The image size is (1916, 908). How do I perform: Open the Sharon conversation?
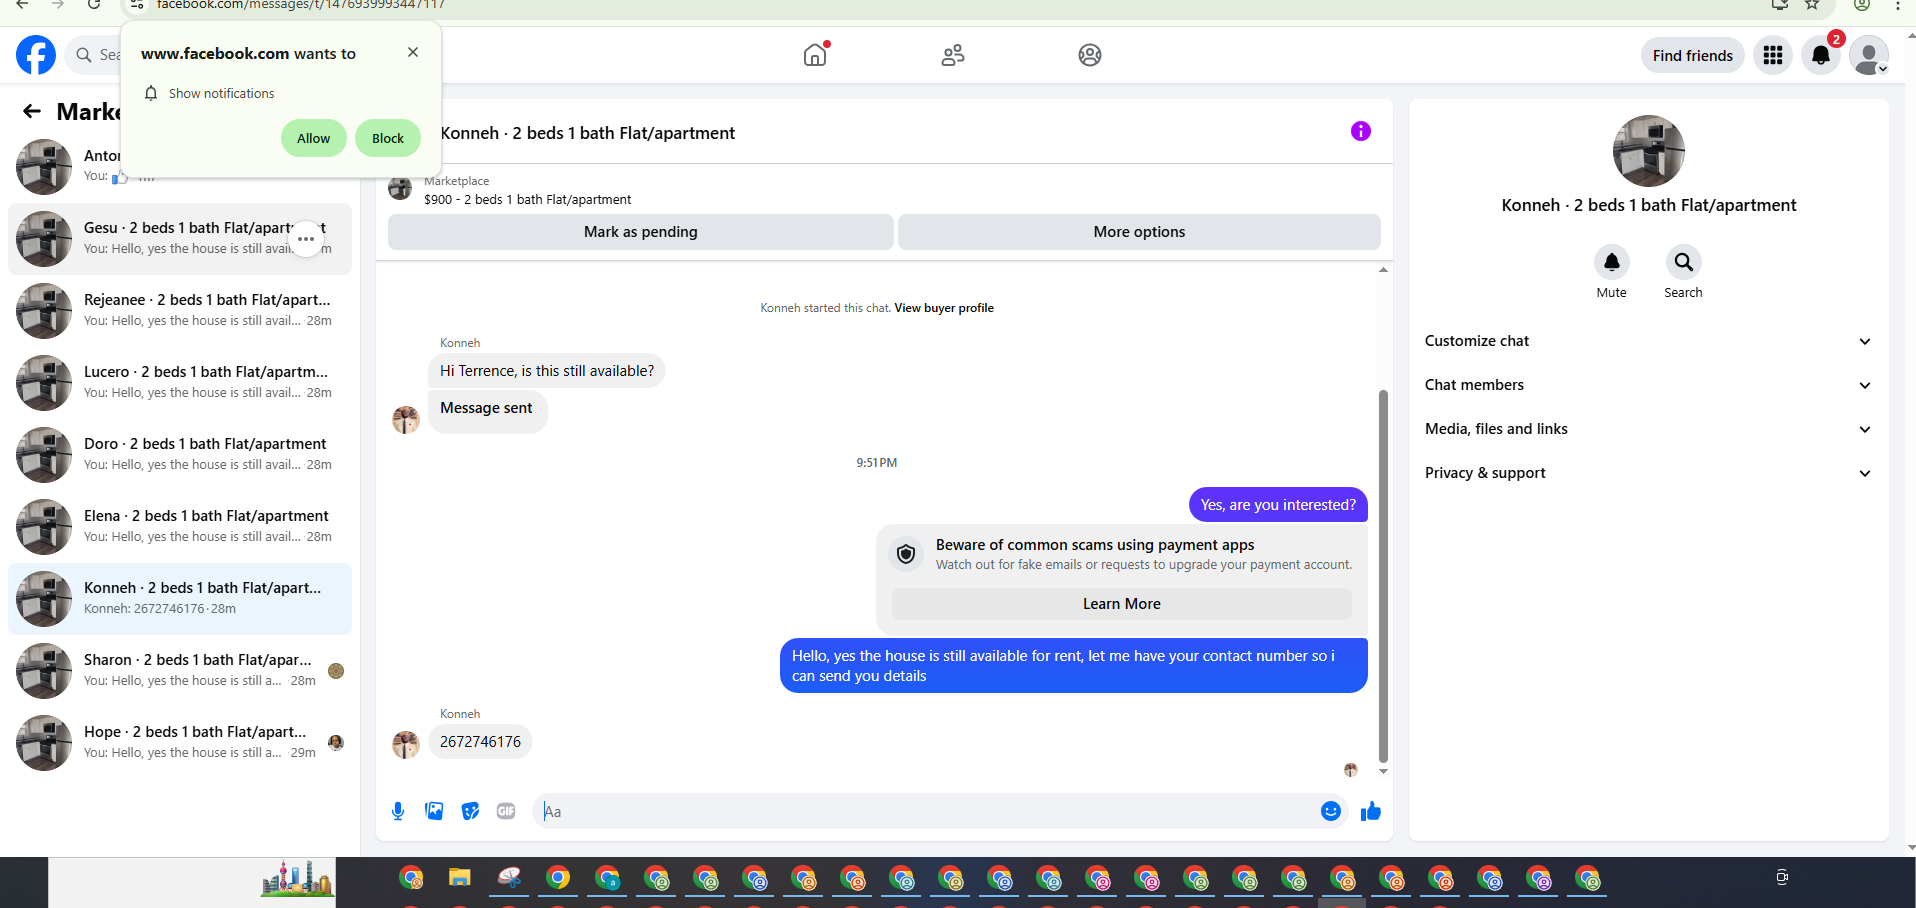[x=180, y=671]
